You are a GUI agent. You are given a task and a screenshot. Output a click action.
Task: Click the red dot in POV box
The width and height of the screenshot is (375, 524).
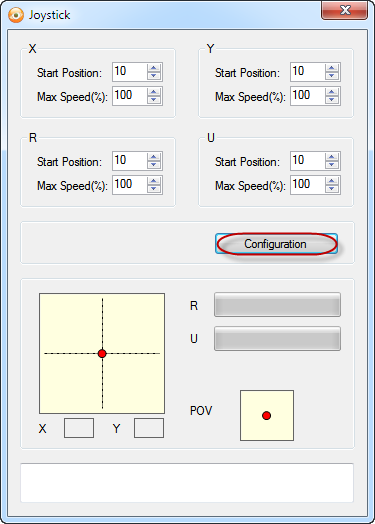(266, 416)
